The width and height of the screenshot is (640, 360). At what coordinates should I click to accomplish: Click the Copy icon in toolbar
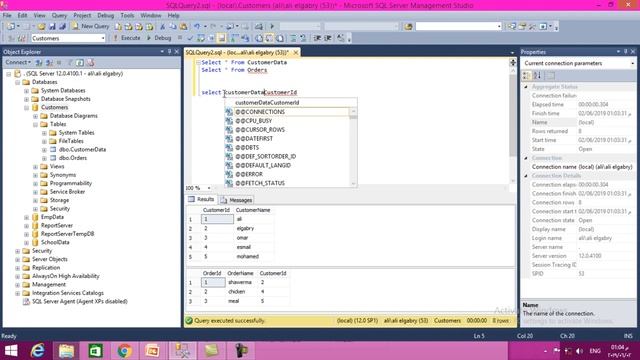click(173, 27)
